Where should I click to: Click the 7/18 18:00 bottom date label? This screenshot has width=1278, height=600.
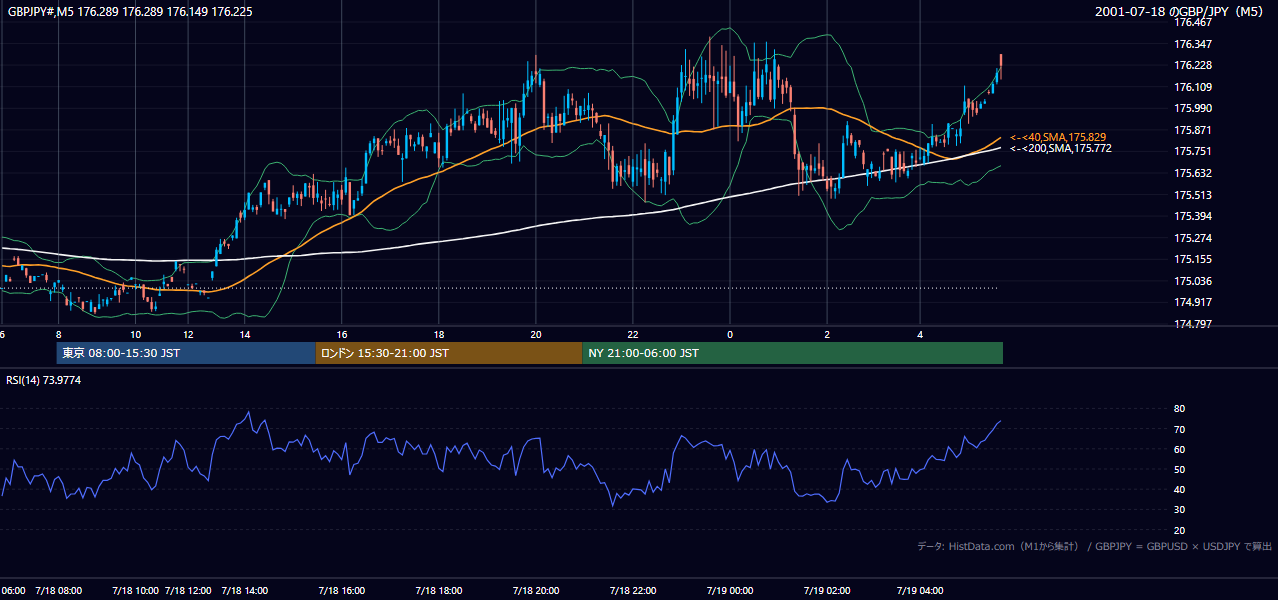click(439, 591)
